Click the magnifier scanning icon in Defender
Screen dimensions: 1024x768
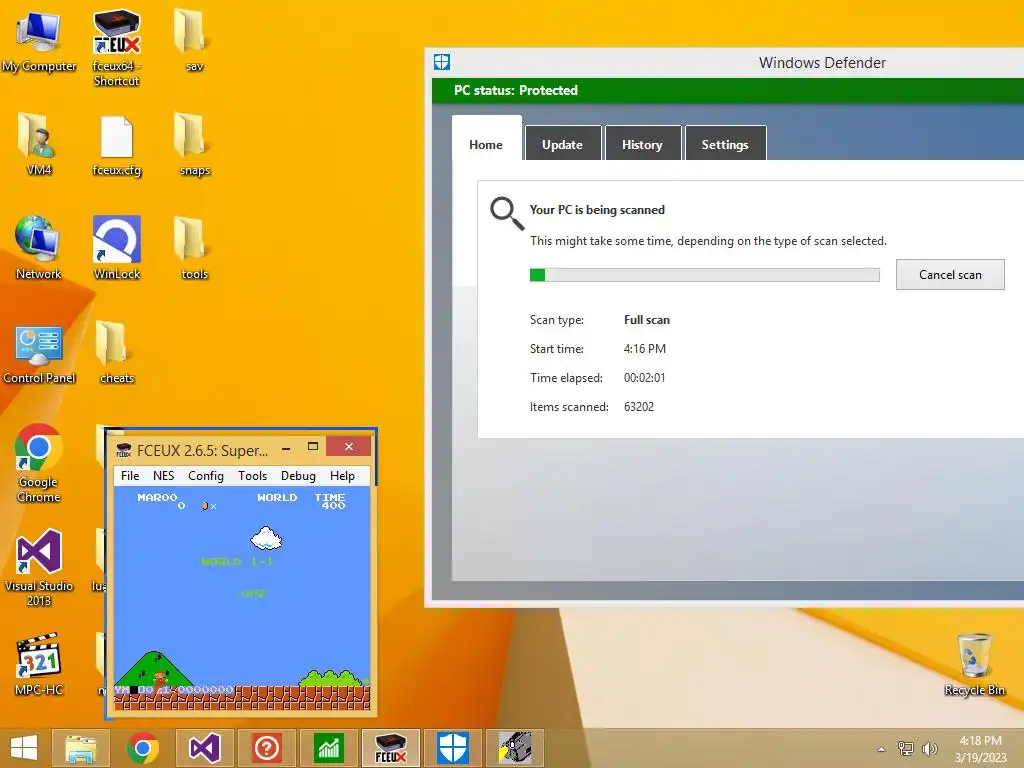pyautogui.click(x=507, y=214)
